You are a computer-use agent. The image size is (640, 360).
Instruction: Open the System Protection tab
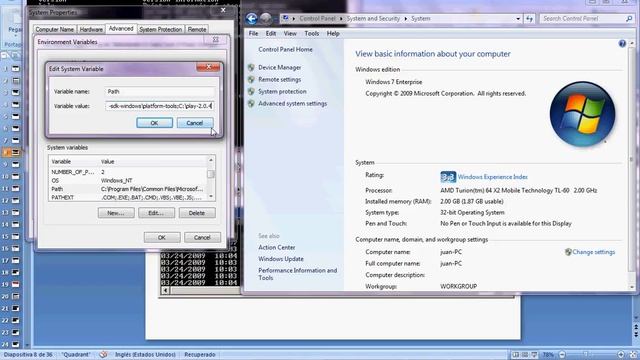point(160,29)
